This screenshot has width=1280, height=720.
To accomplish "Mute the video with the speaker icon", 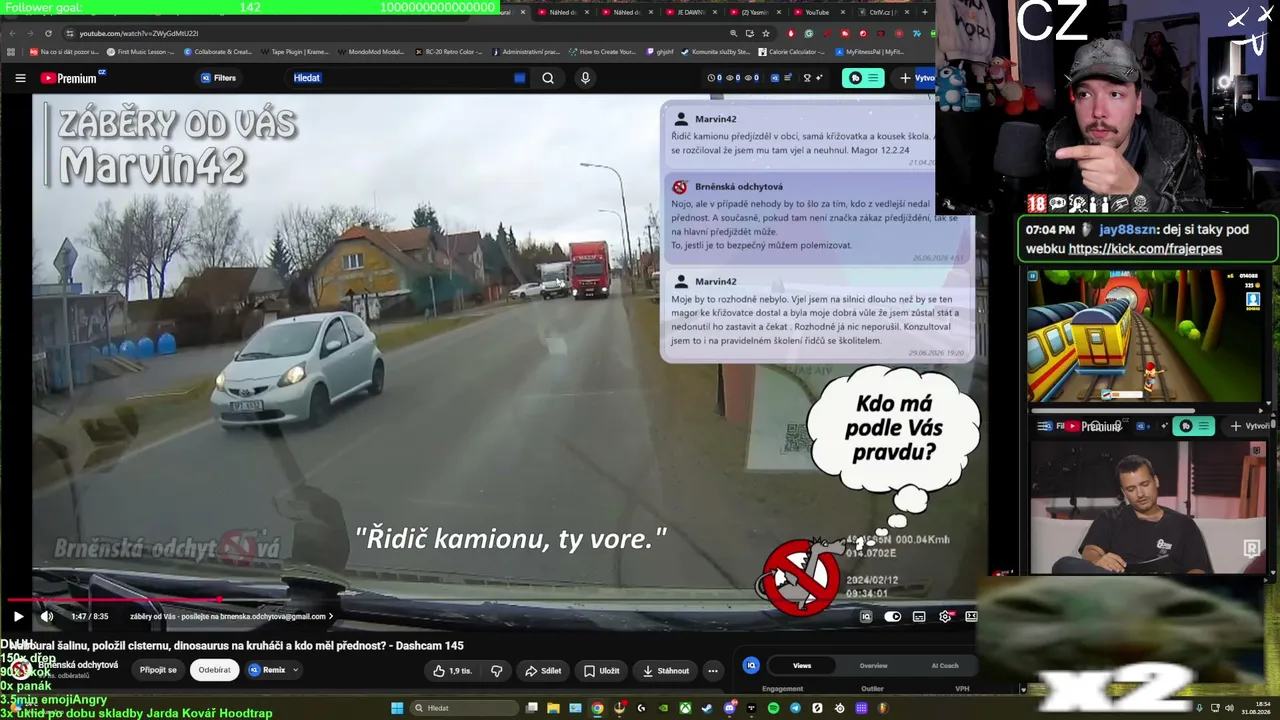I will [46, 617].
